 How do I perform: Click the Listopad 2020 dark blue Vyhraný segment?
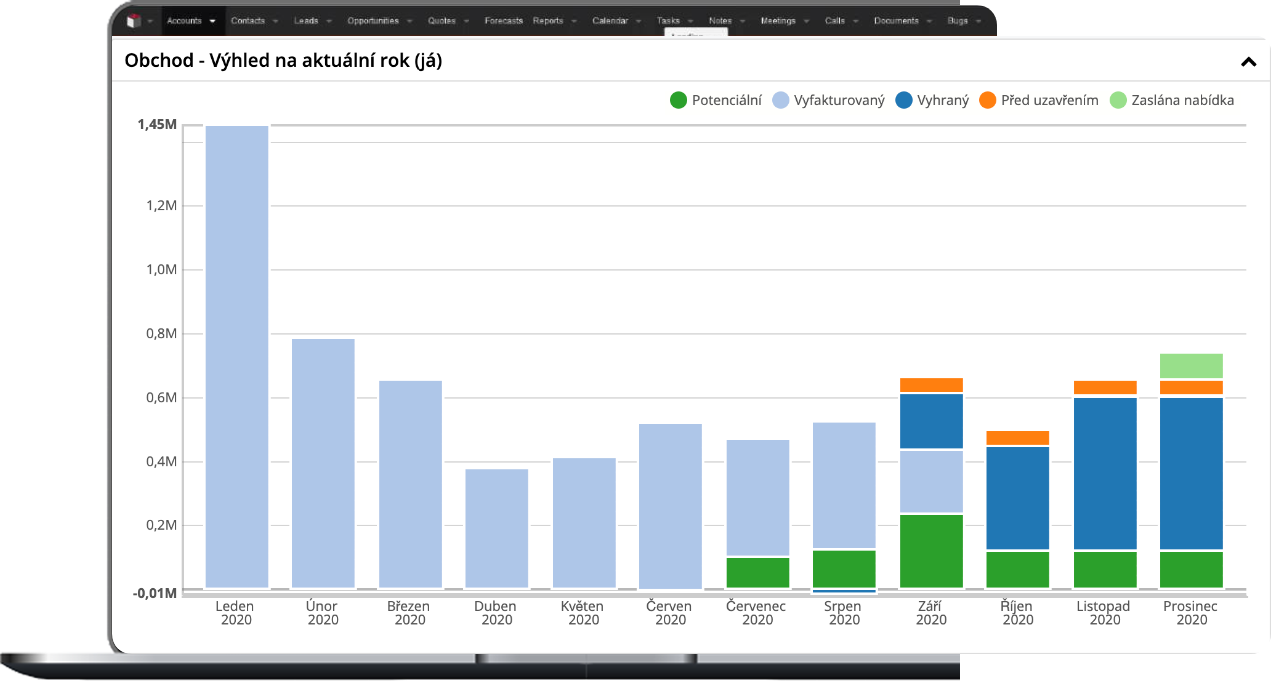(x=1105, y=473)
